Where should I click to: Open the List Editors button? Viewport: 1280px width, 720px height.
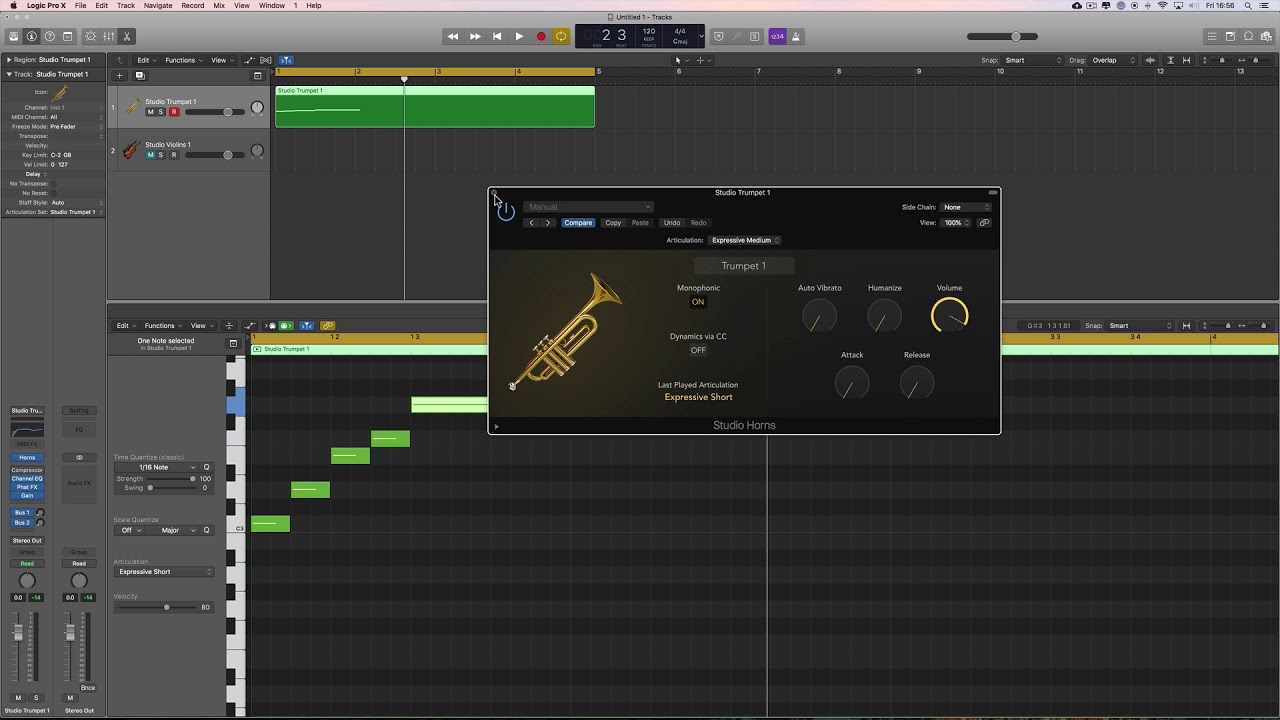1212,37
